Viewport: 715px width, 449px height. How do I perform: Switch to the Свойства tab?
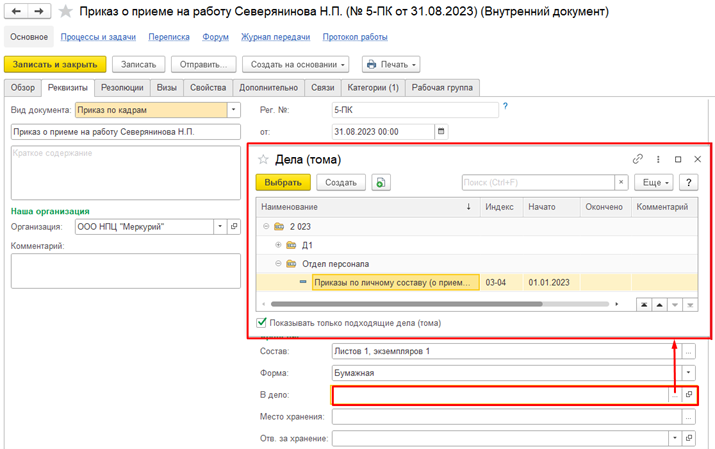click(x=208, y=88)
